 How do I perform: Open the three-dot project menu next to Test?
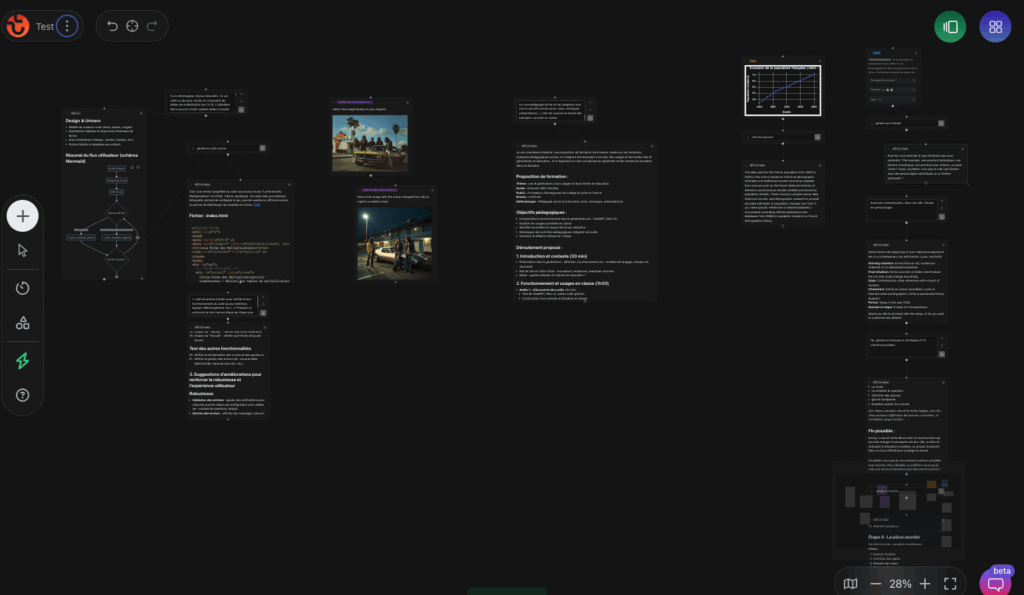click(x=67, y=26)
